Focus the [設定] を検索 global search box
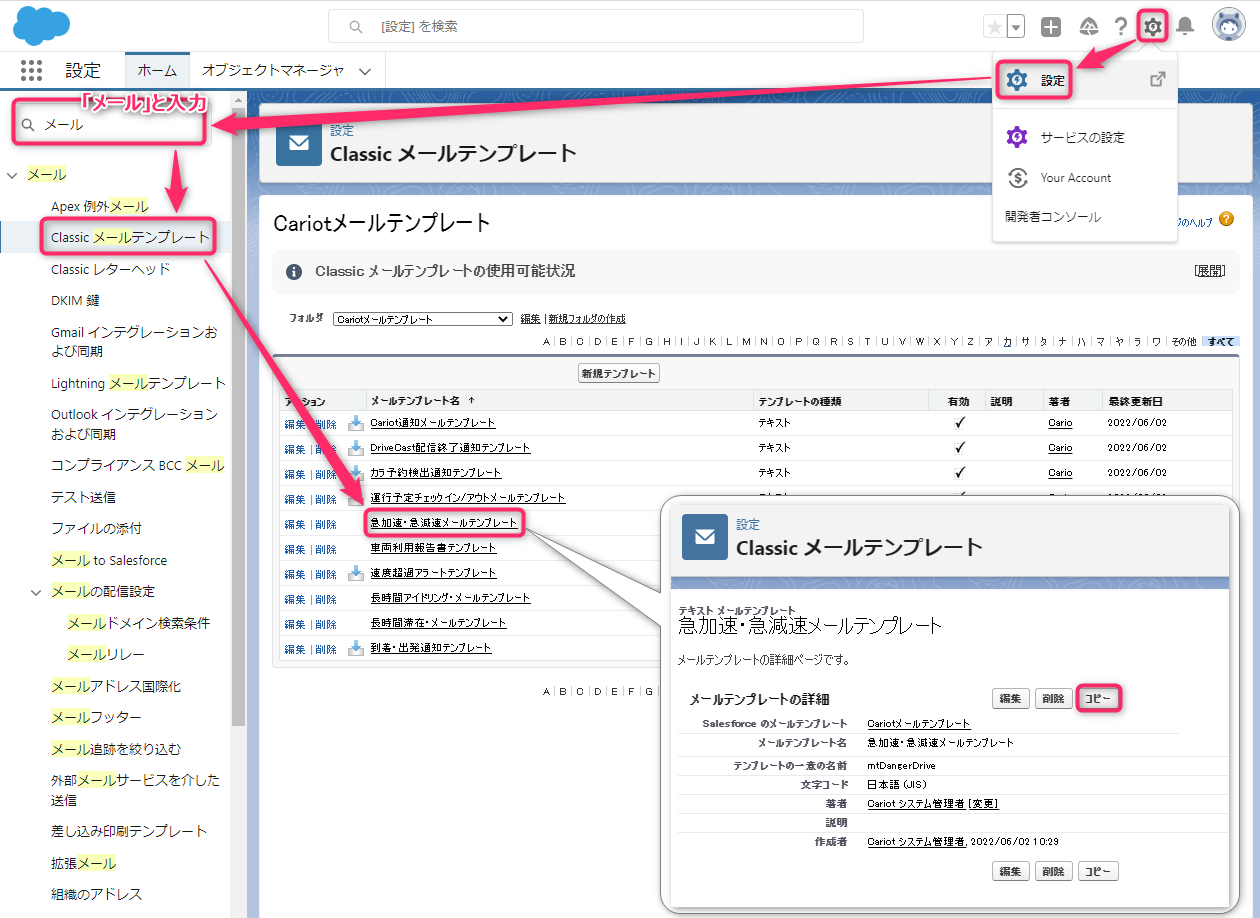 (595, 27)
